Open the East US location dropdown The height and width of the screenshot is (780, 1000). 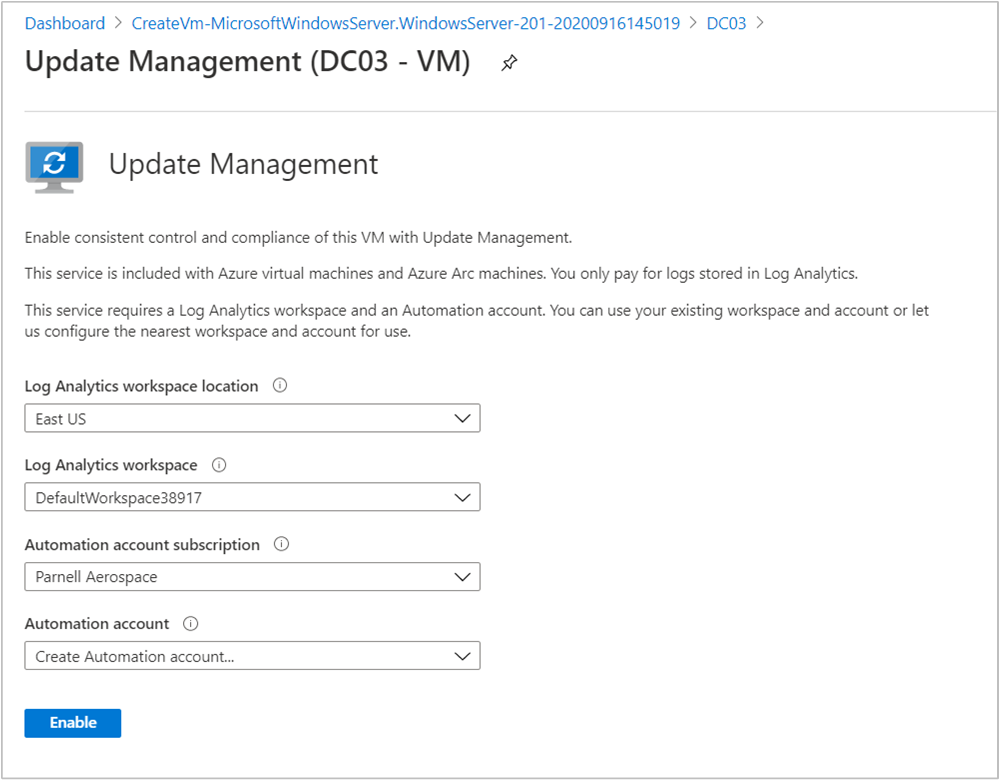pos(252,418)
